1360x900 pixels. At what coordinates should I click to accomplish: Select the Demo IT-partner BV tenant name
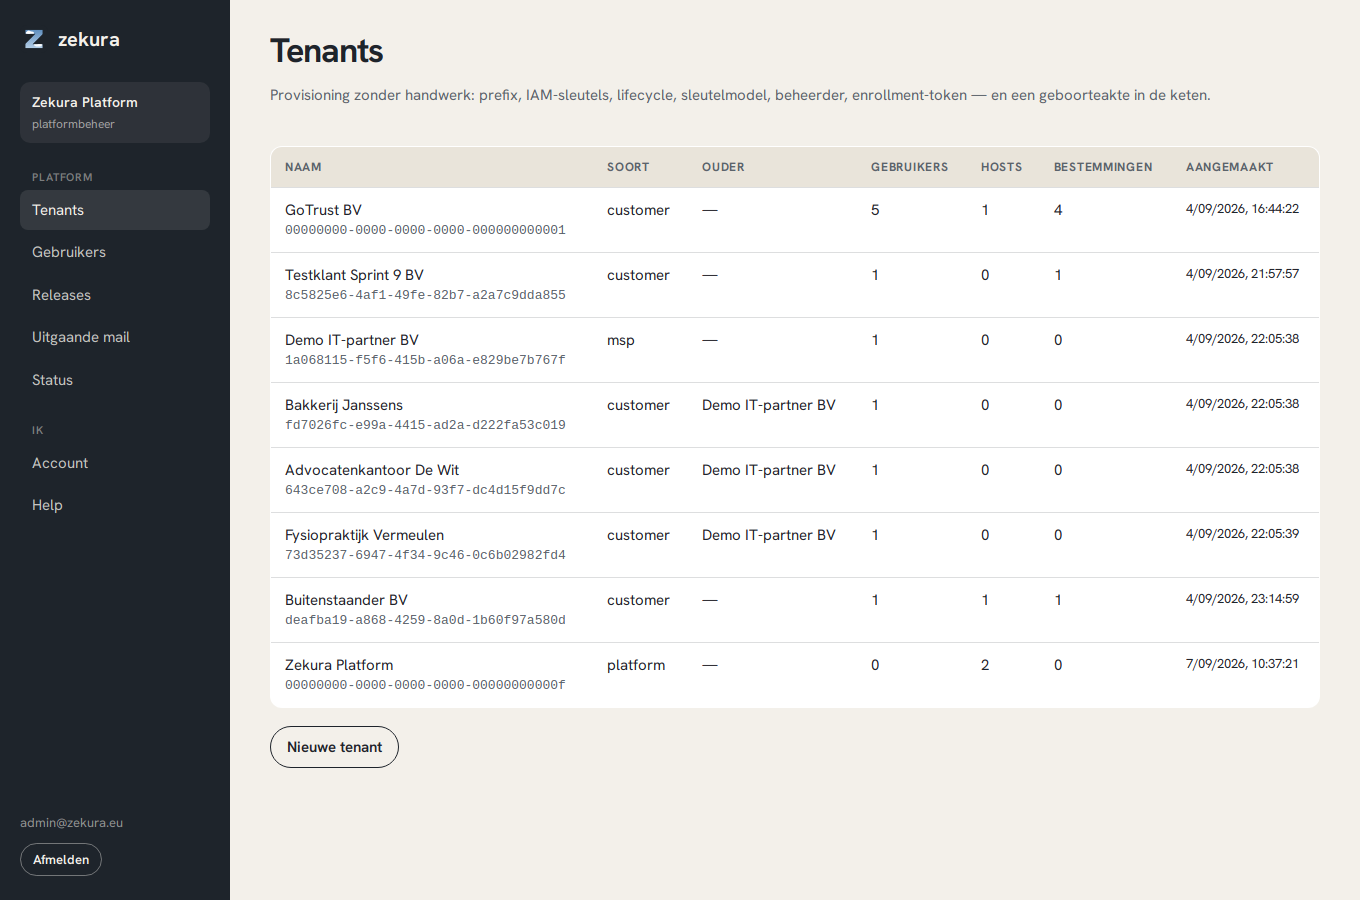(352, 340)
